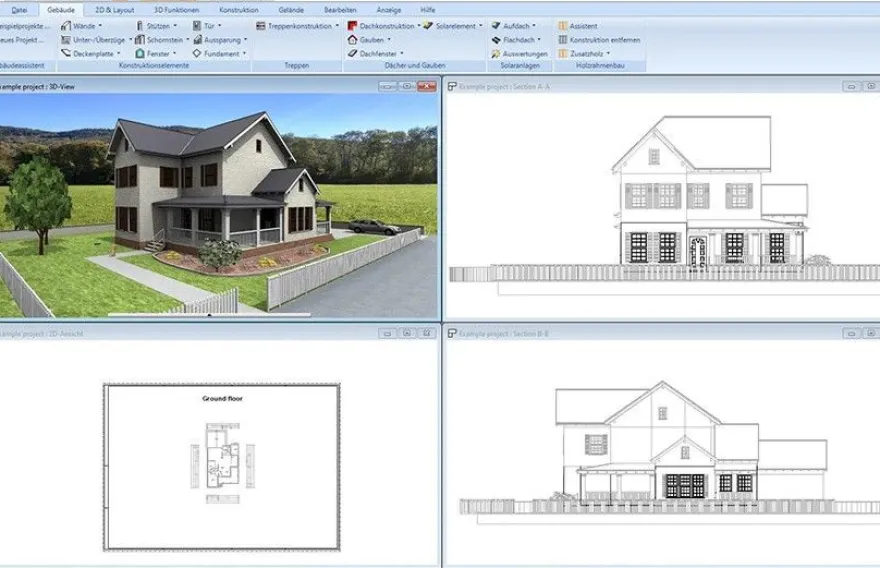The height and width of the screenshot is (568, 880).
Task: Open the Hilfe tab
Action: [428, 10]
